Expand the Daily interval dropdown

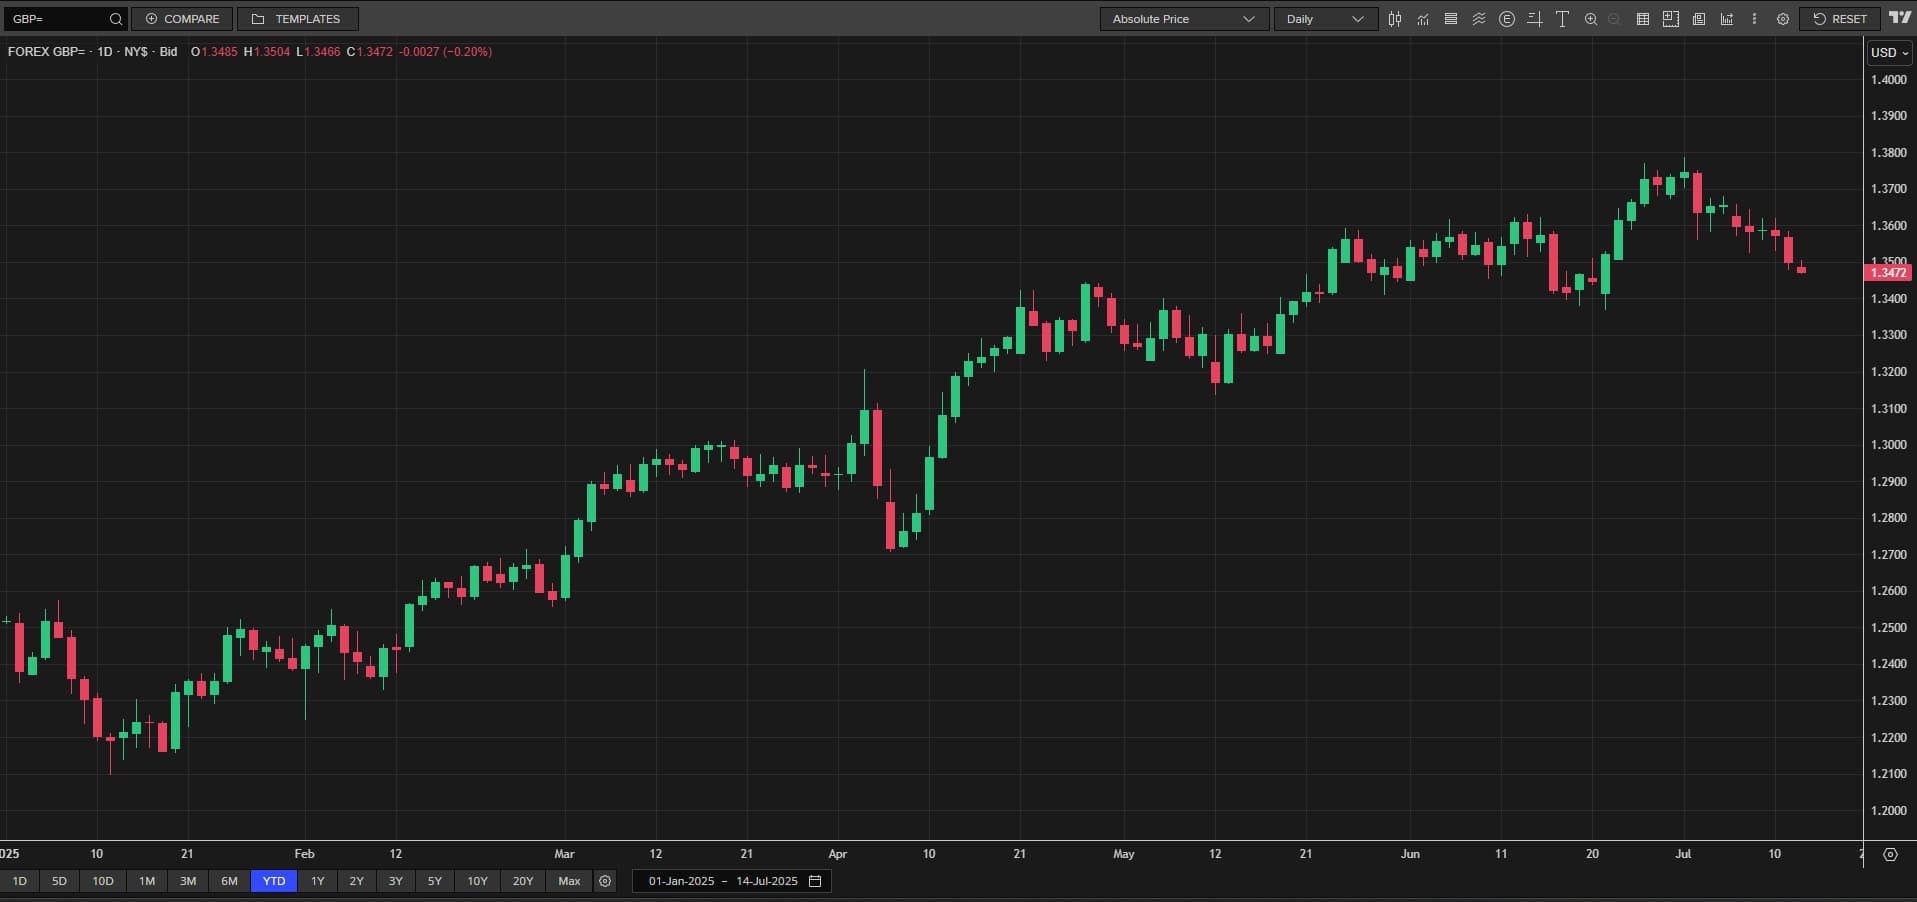pos(1326,19)
